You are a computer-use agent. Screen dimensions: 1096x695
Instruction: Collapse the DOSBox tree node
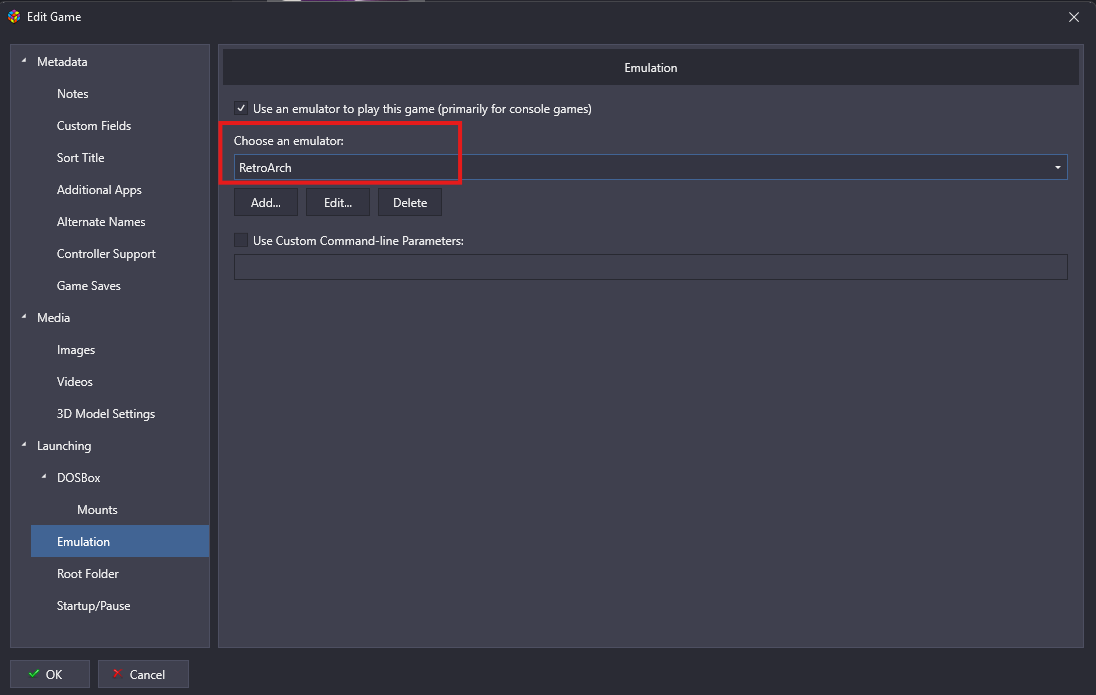[44, 477]
